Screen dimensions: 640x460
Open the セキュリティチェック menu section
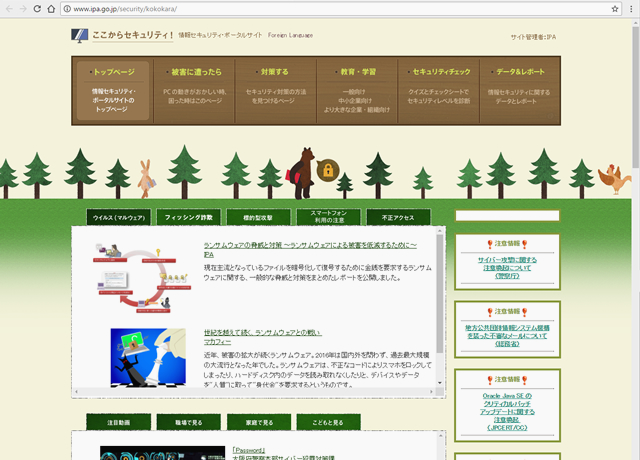click(x=437, y=73)
